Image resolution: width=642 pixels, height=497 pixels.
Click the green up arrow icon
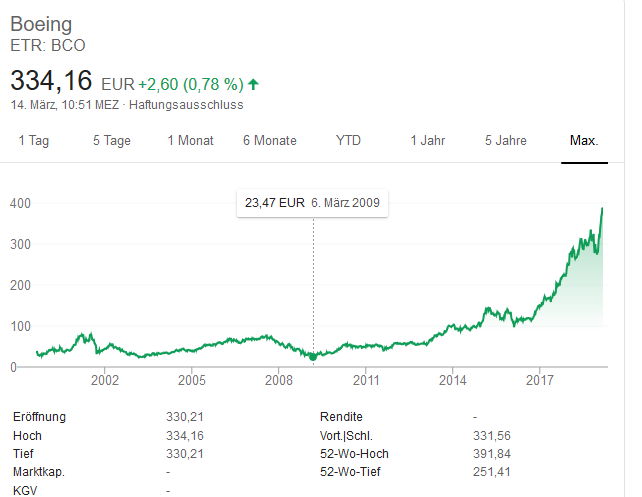pyautogui.click(x=253, y=83)
